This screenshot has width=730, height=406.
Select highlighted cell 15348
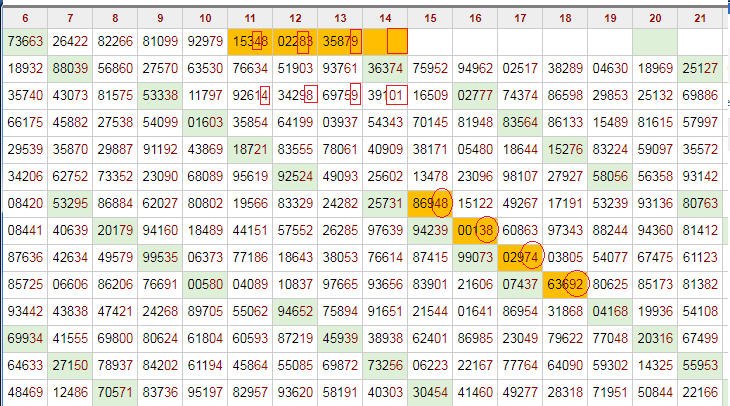[250, 42]
